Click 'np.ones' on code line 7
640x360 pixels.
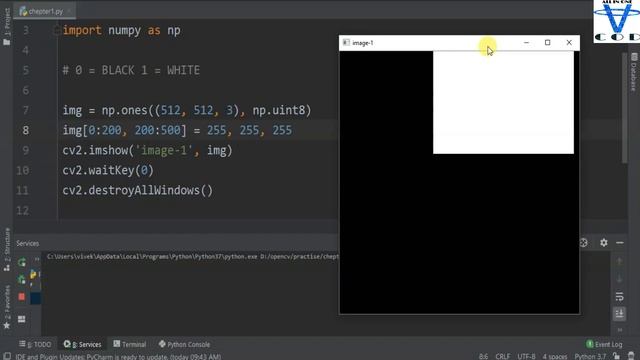(x=124, y=110)
